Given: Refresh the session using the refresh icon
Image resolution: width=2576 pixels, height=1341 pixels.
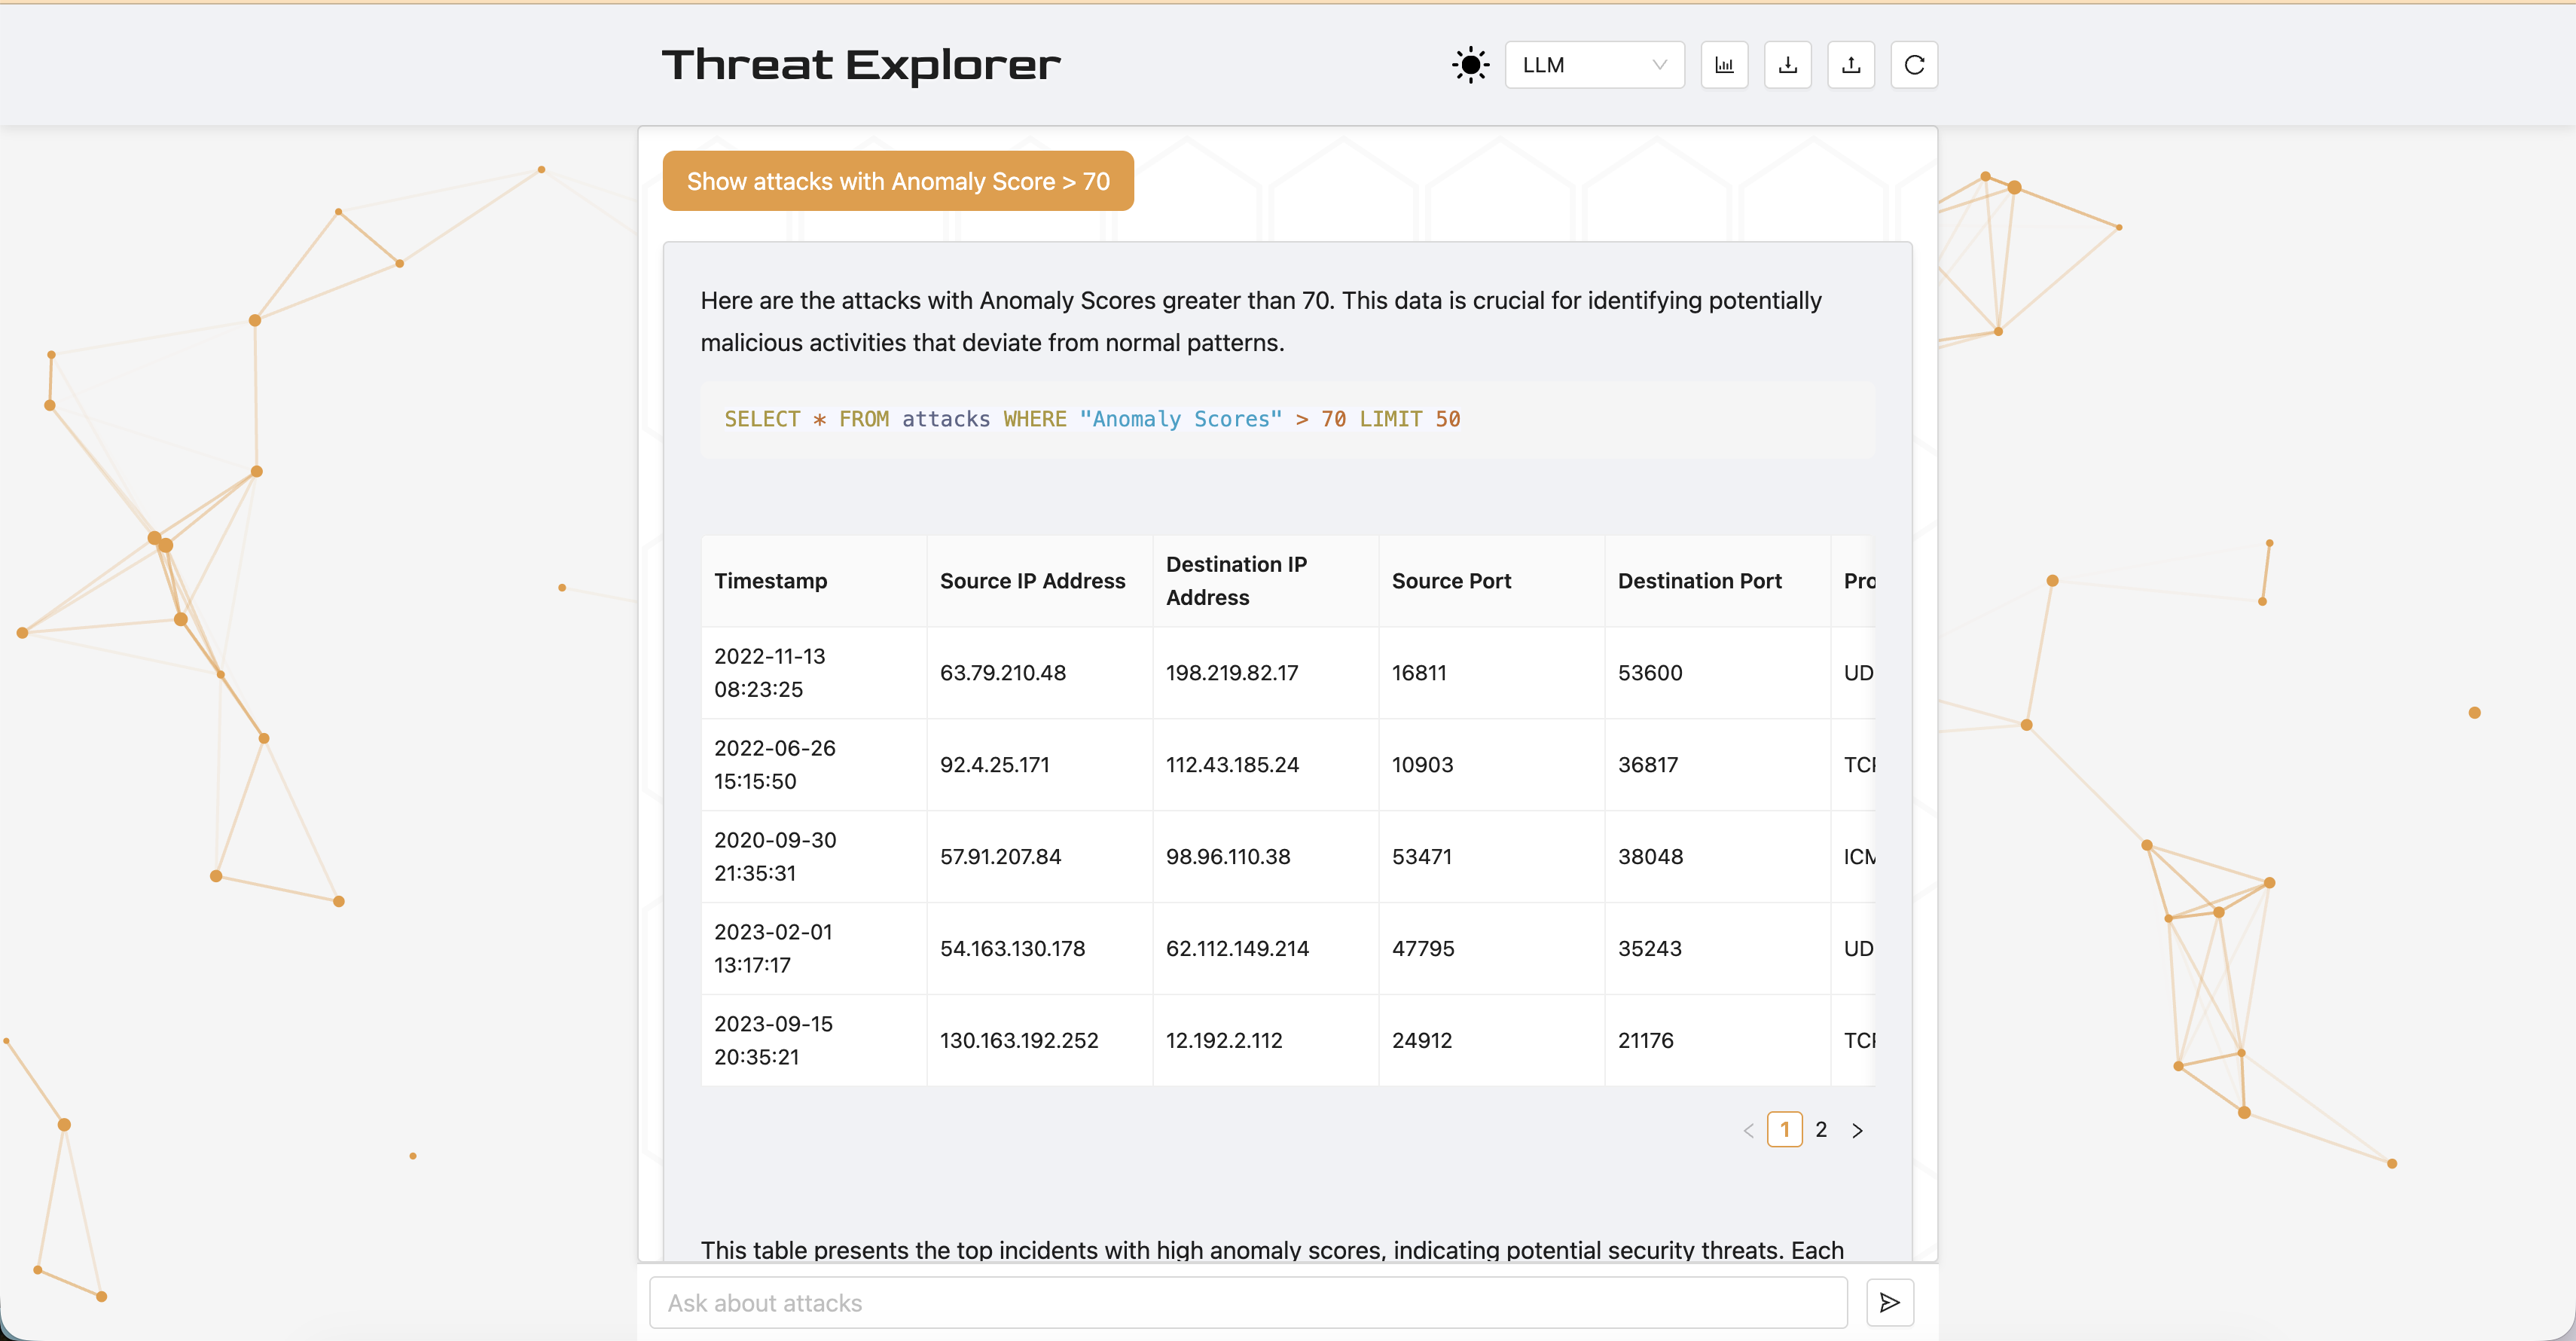Looking at the screenshot, I should (1914, 64).
